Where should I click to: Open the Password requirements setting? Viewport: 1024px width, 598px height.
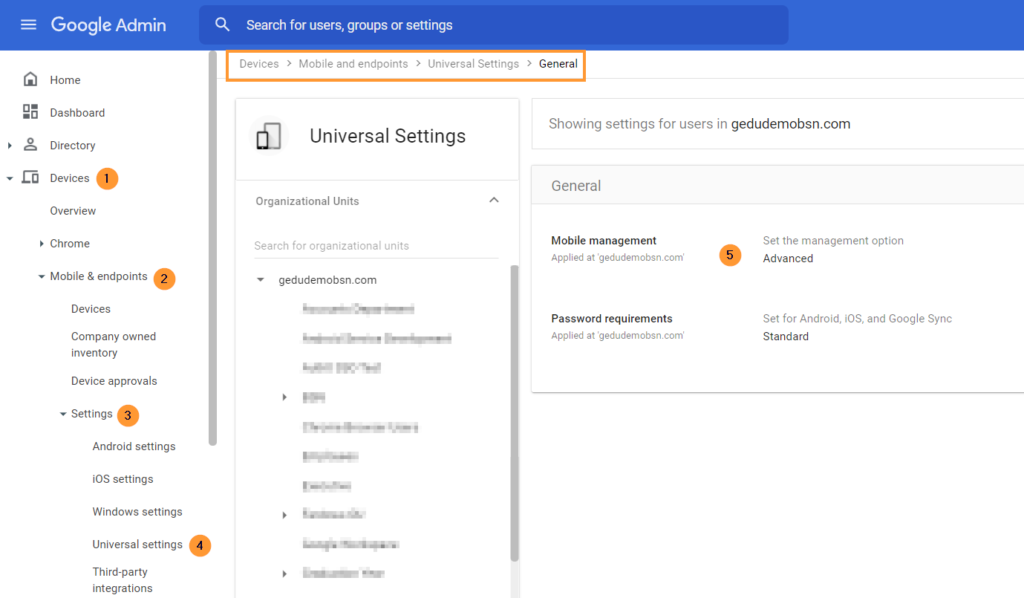611,318
